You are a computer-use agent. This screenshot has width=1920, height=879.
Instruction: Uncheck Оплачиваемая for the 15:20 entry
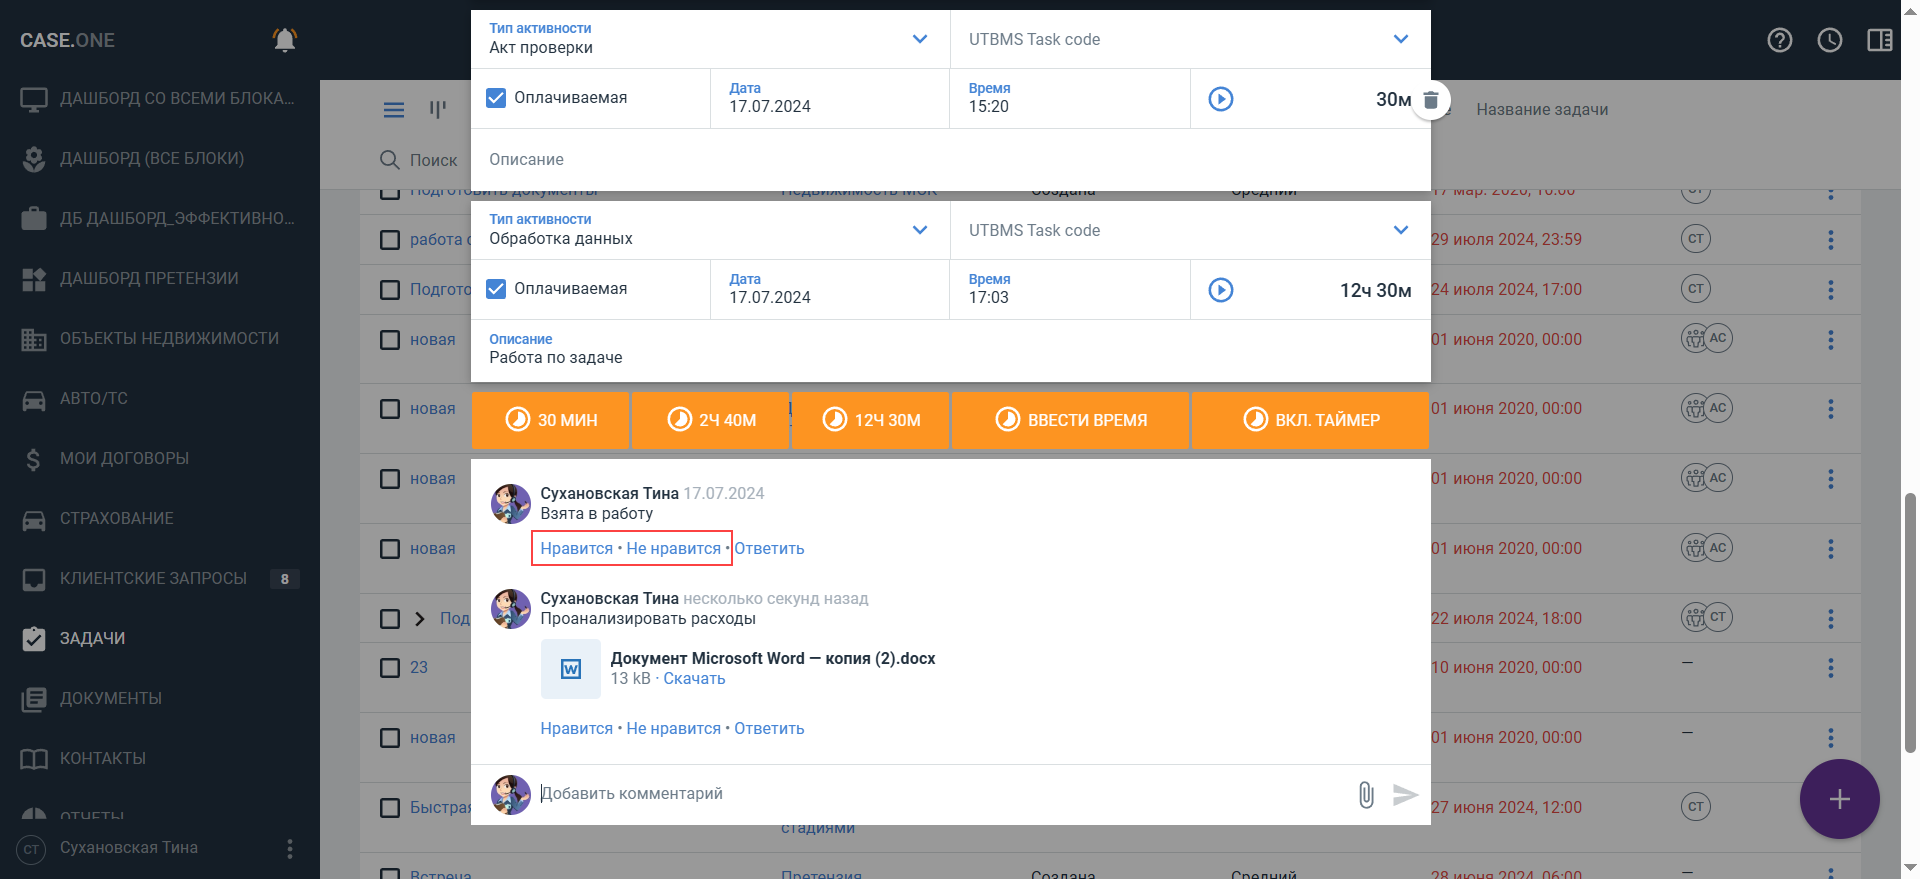(496, 98)
